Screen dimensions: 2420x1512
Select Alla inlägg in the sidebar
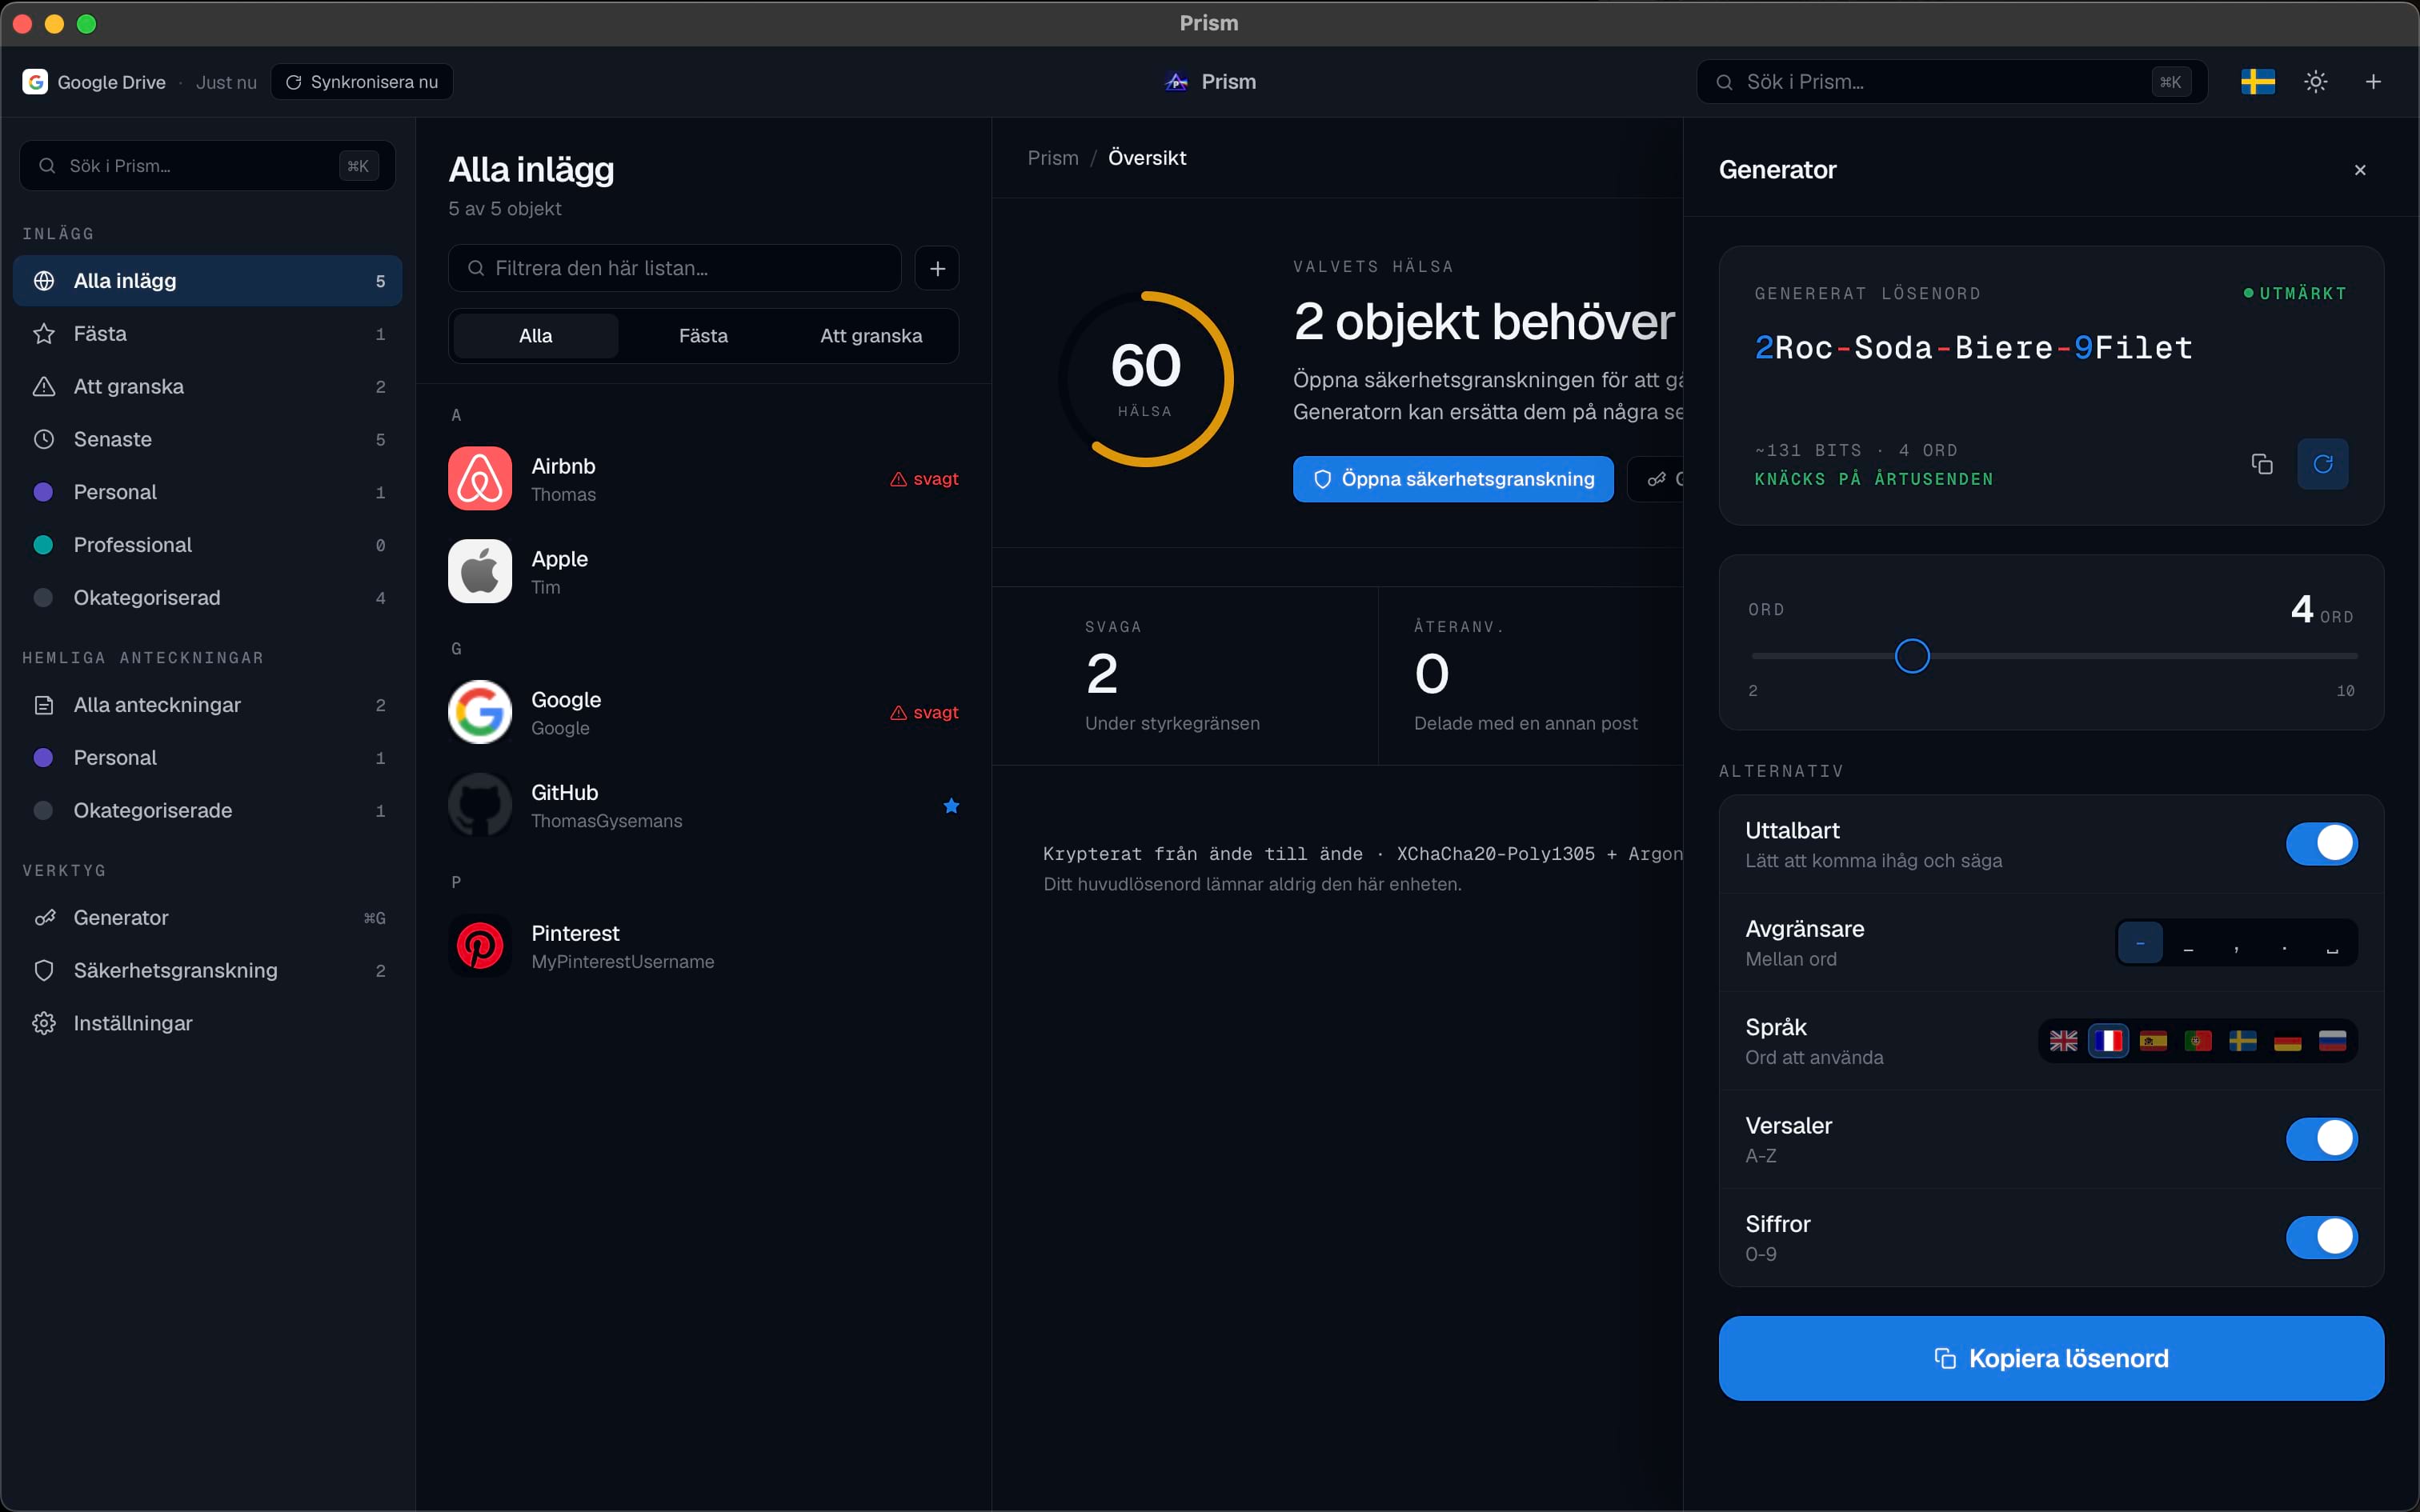(x=207, y=281)
